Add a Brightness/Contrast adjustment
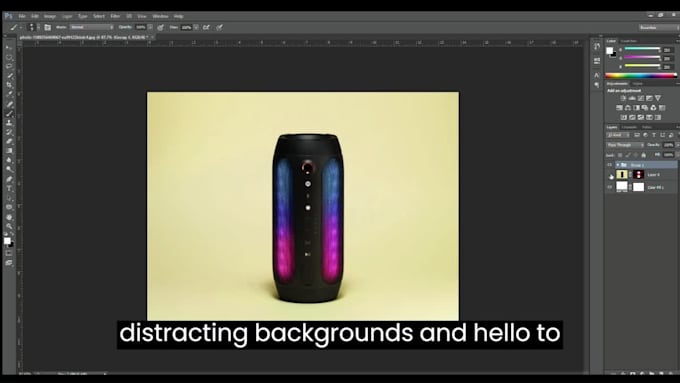The height and width of the screenshot is (383, 680). (623, 98)
